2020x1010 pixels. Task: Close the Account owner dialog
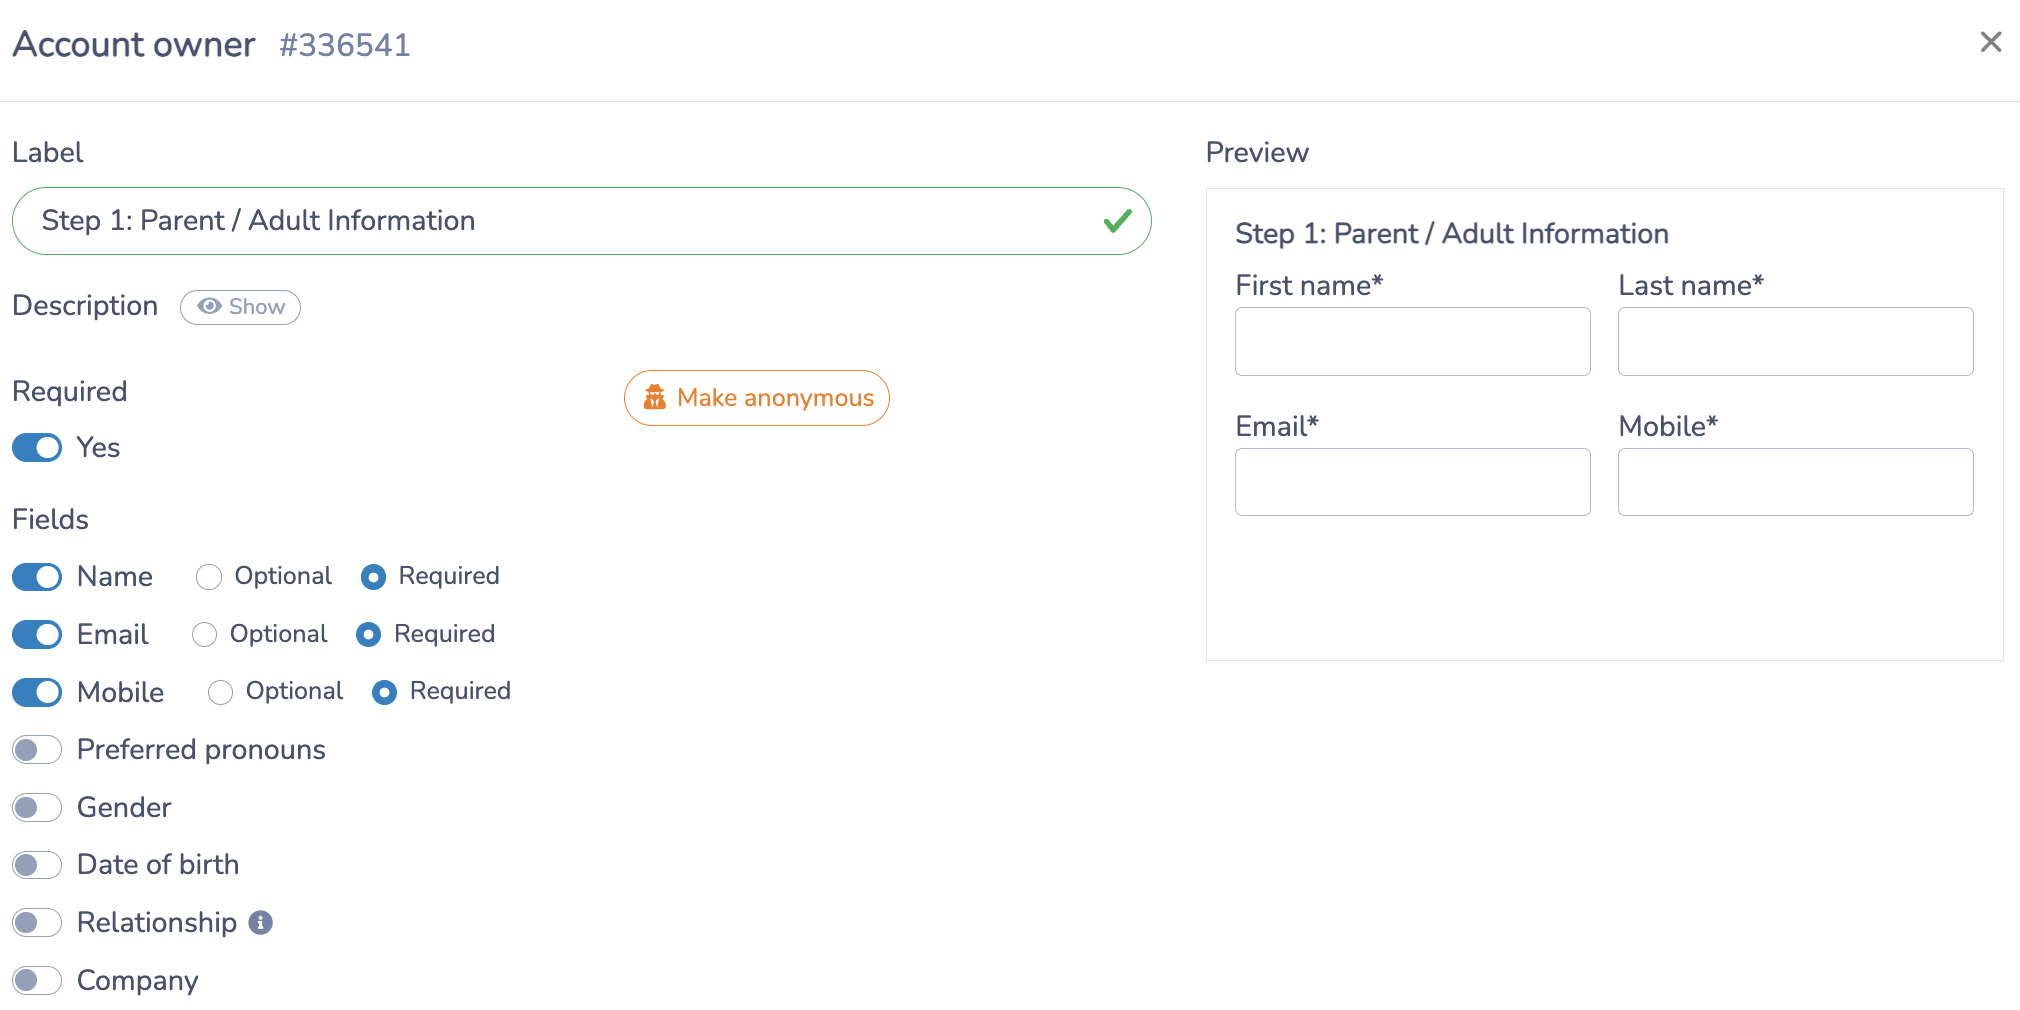point(1990,42)
